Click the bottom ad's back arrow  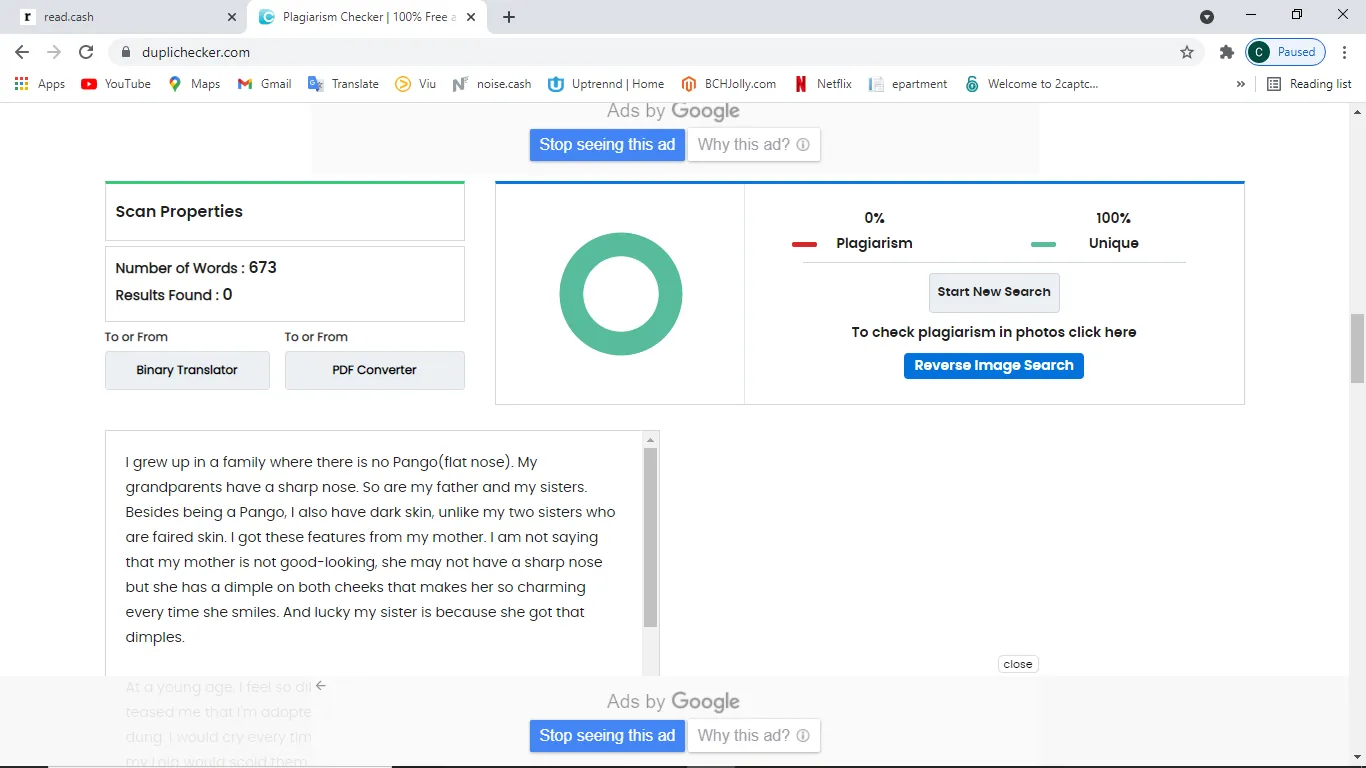321,686
